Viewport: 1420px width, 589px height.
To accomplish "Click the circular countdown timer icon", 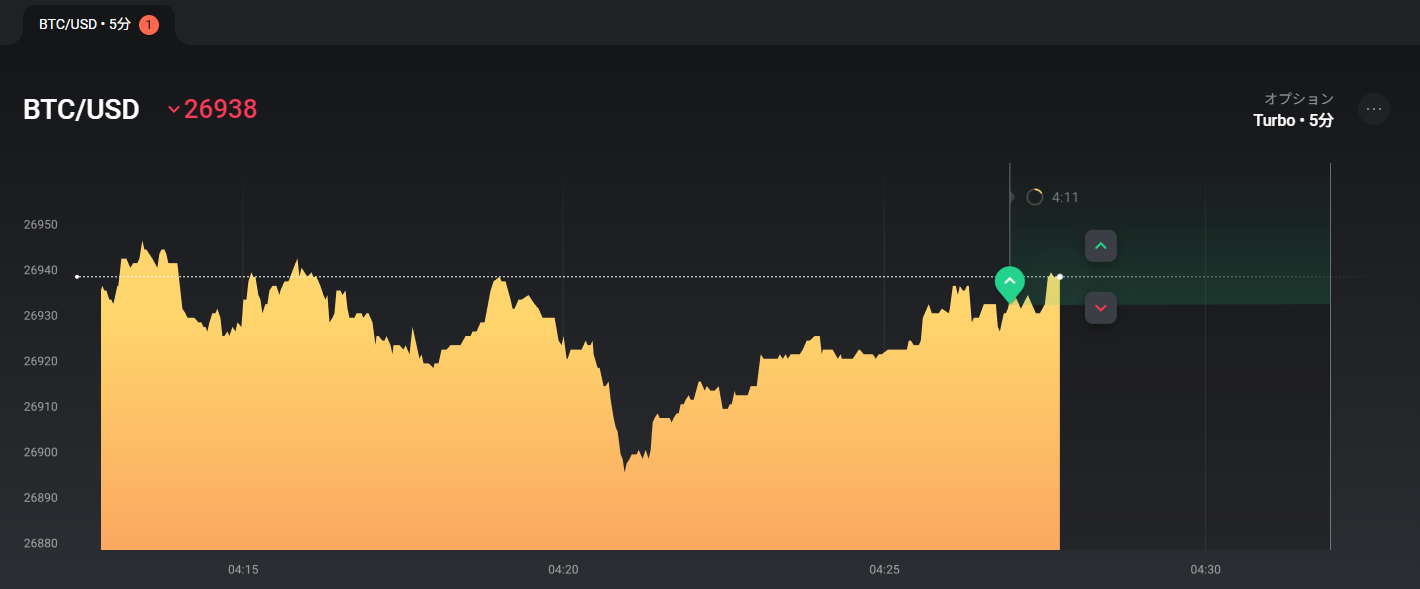I will pos(1035,197).
